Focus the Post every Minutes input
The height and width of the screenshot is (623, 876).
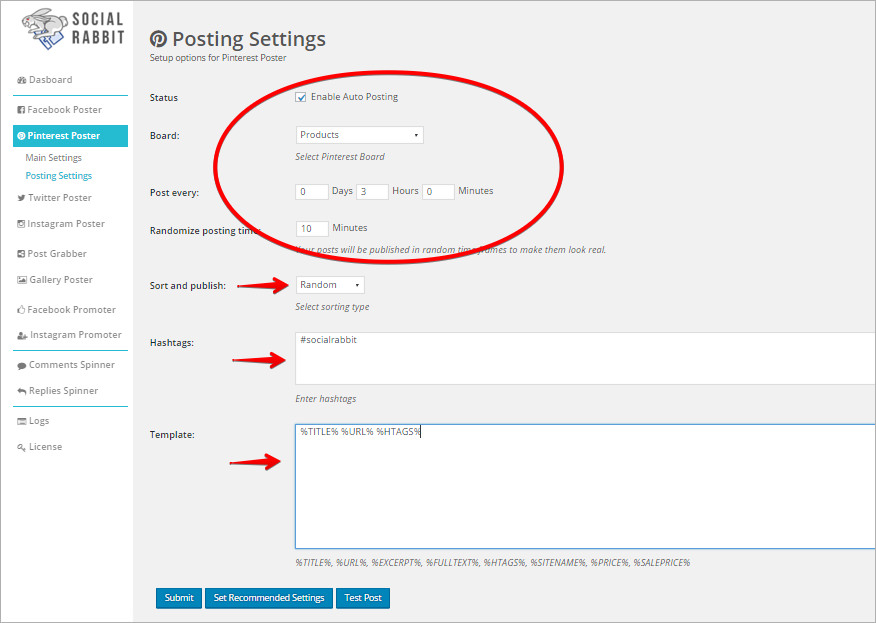pos(438,192)
